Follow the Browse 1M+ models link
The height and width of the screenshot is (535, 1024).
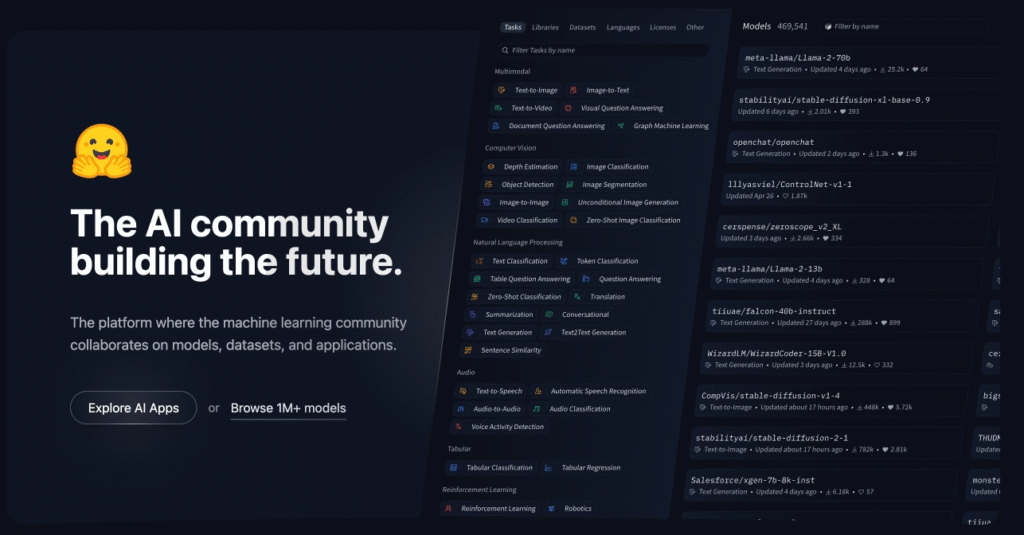click(x=288, y=408)
